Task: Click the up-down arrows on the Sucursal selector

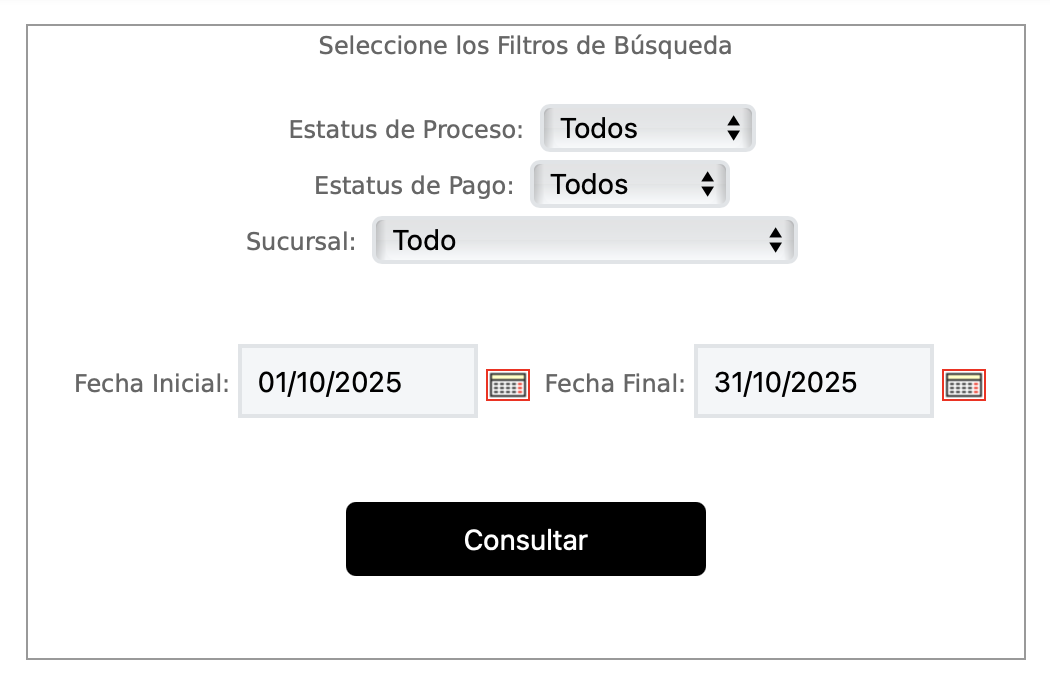Action: 775,240
